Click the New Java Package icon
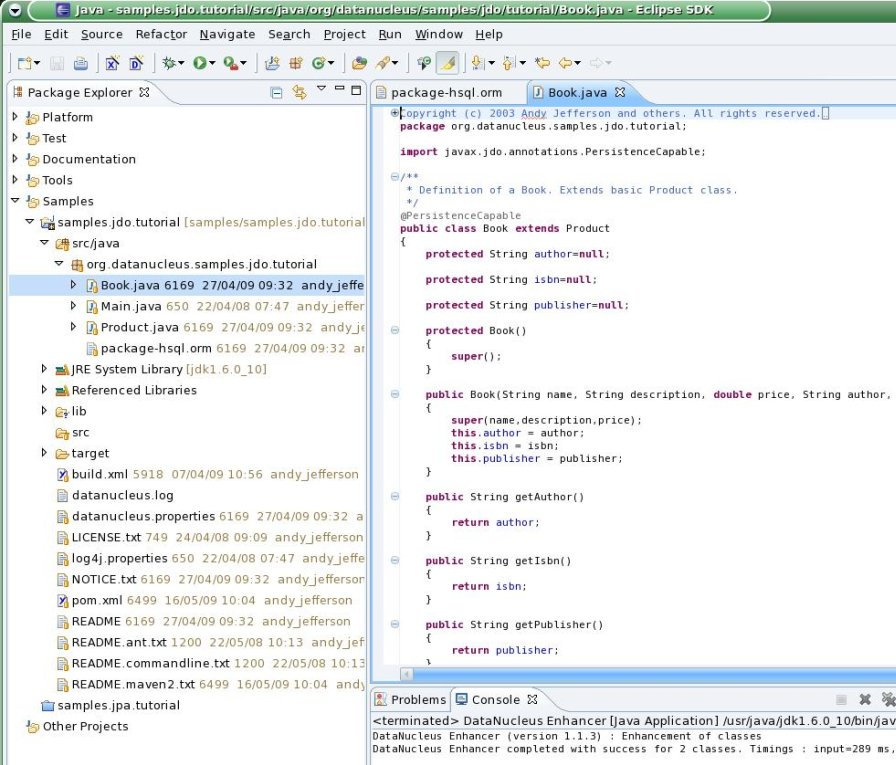896x765 pixels. coord(296,63)
